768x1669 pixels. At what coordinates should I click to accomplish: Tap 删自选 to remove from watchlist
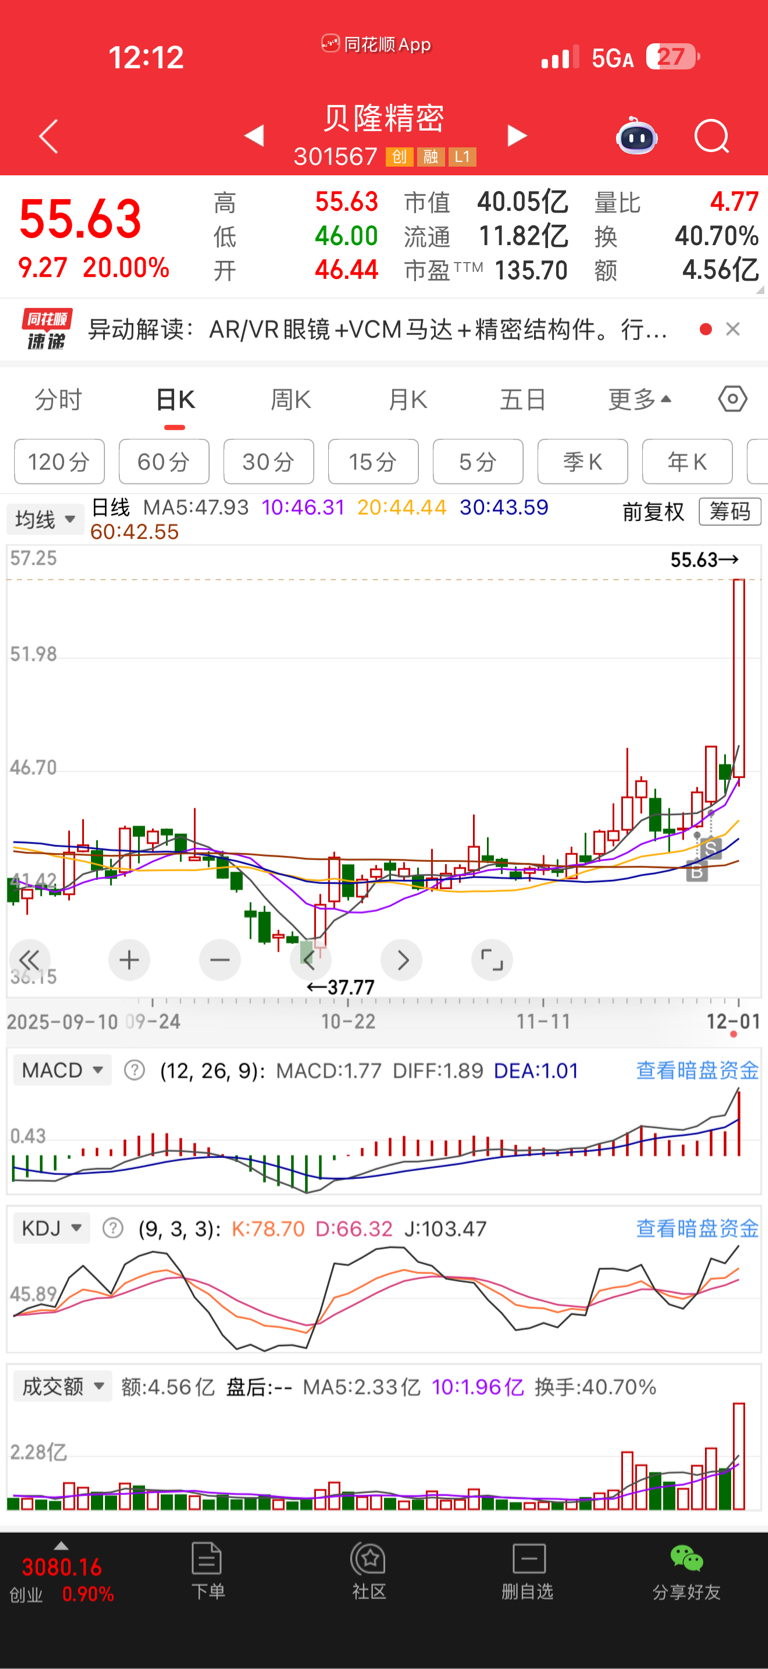[527, 1571]
